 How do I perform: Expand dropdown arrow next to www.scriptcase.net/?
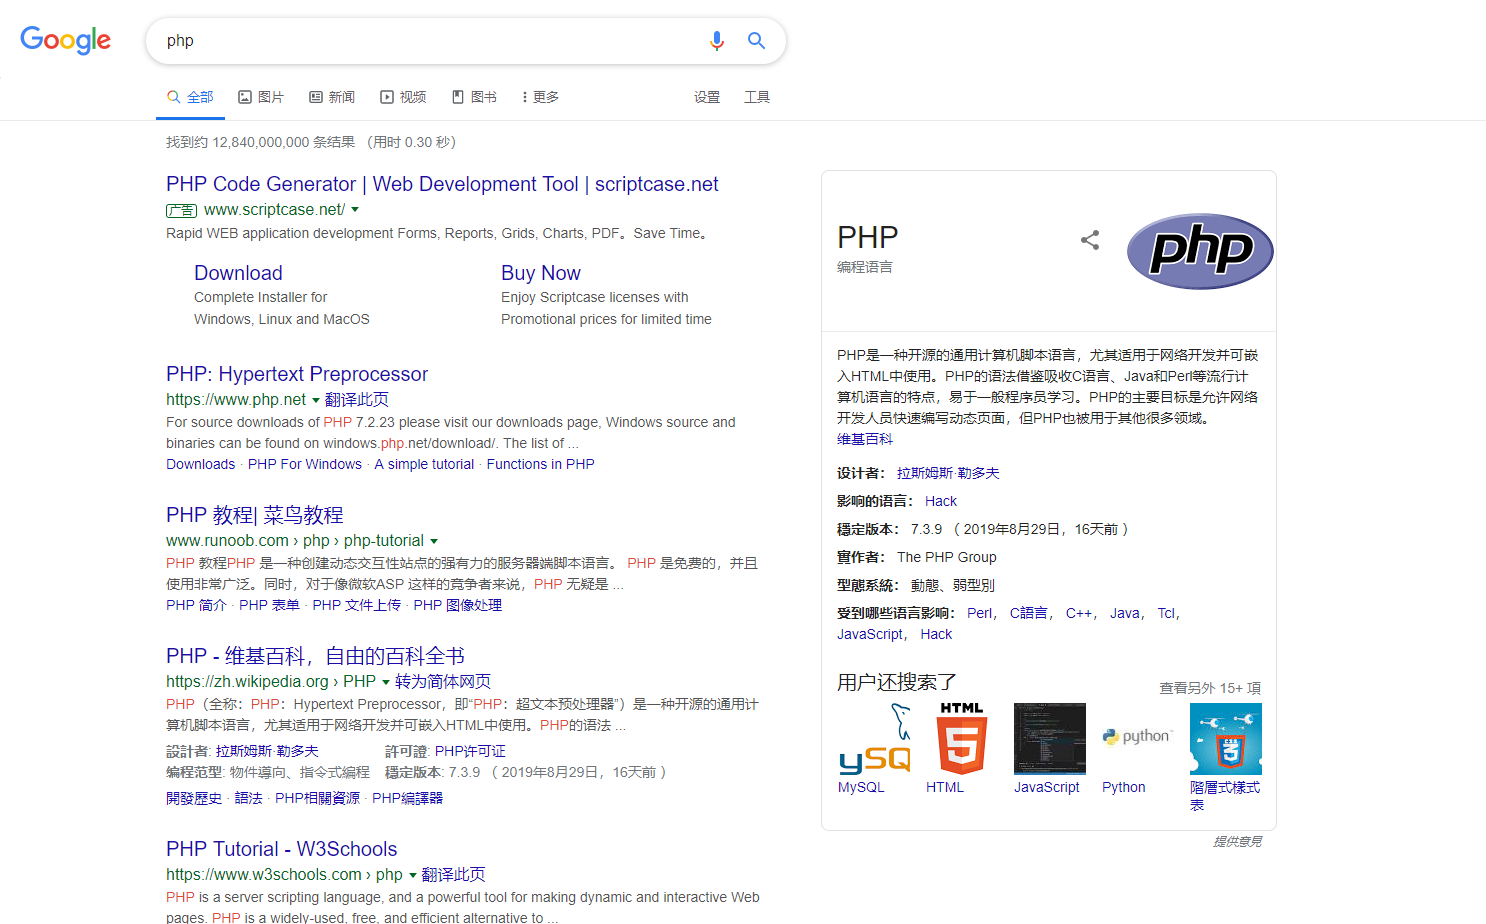click(x=355, y=210)
